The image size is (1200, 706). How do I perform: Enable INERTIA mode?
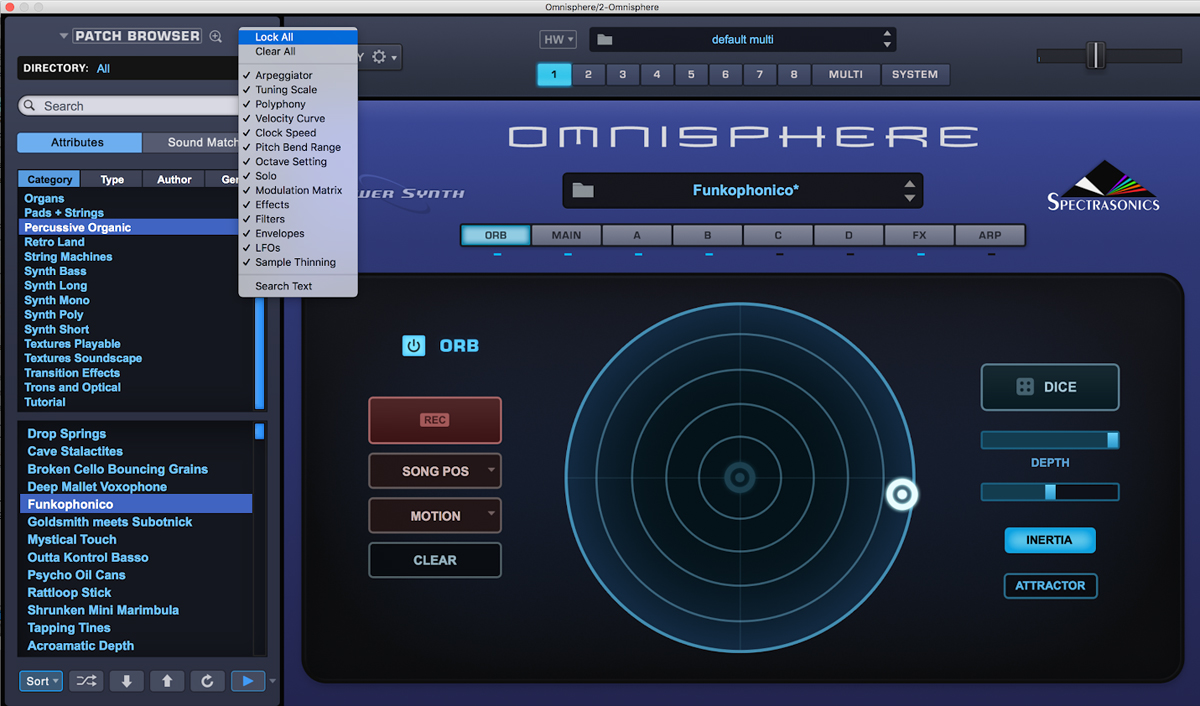[x=1049, y=540]
